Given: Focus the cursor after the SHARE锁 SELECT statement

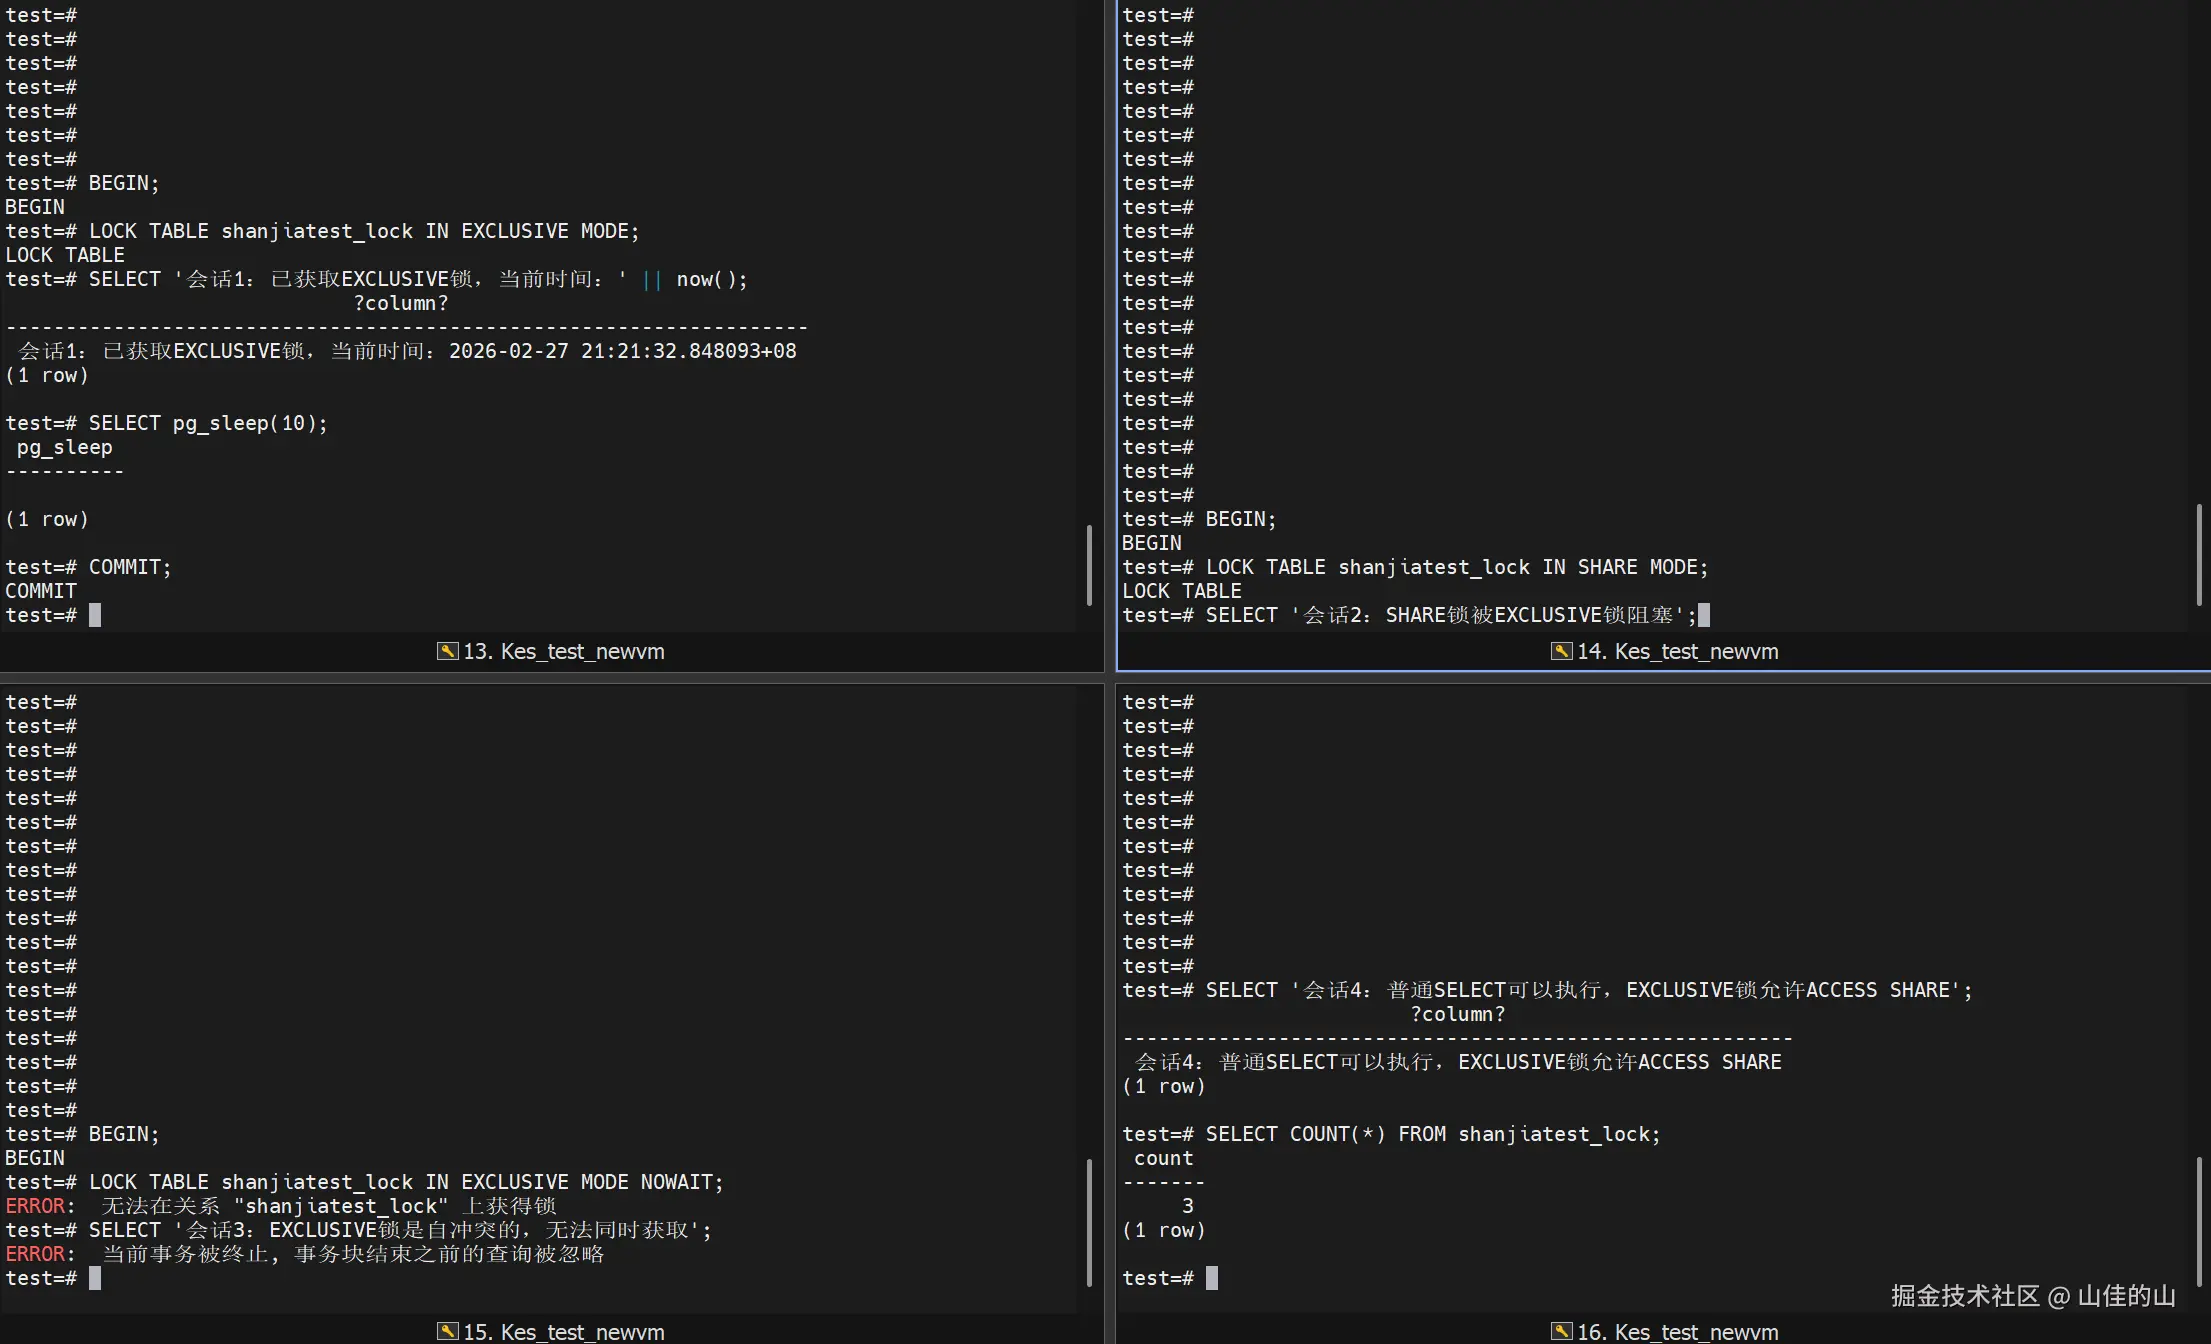Looking at the screenshot, I should pyautogui.click(x=1704, y=615).
